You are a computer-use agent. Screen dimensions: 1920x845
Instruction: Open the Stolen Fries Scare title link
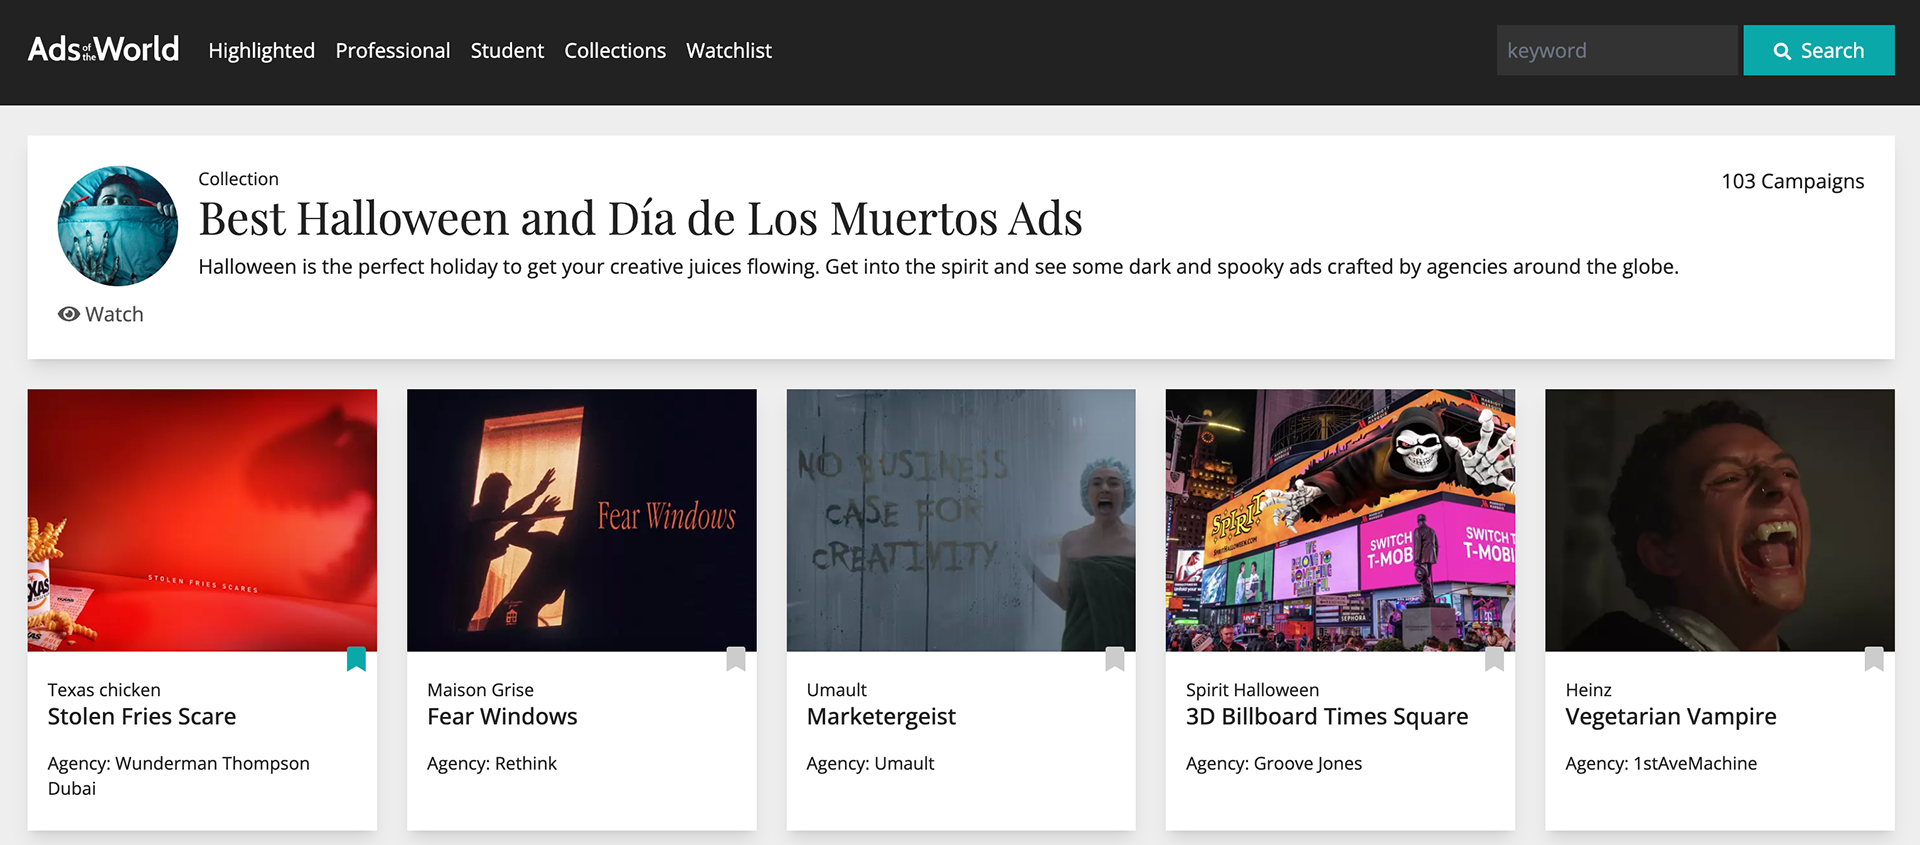coord(142,717)
